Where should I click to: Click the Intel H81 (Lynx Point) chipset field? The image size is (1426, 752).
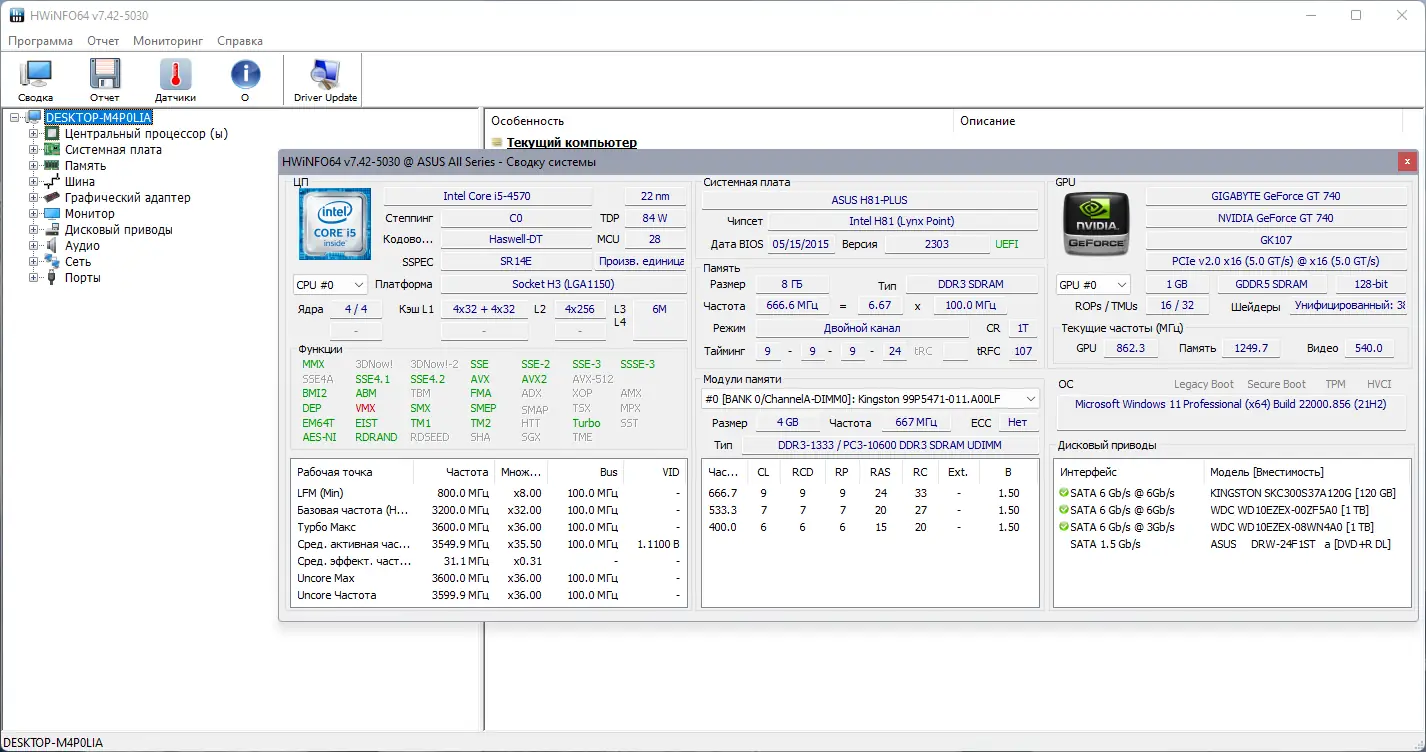pyautogui.click(x=902, y=221)
